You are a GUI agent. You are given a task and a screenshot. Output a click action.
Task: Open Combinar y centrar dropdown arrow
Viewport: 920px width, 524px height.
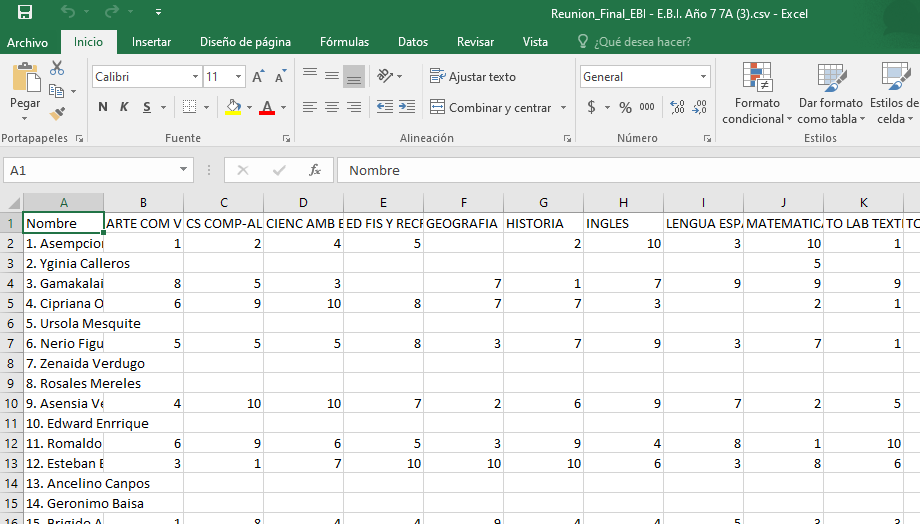point(563,107)
